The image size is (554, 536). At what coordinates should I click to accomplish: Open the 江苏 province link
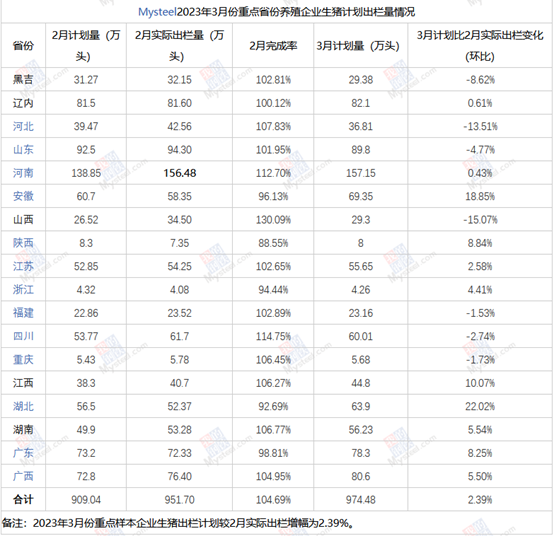click(x=23, y=266)
